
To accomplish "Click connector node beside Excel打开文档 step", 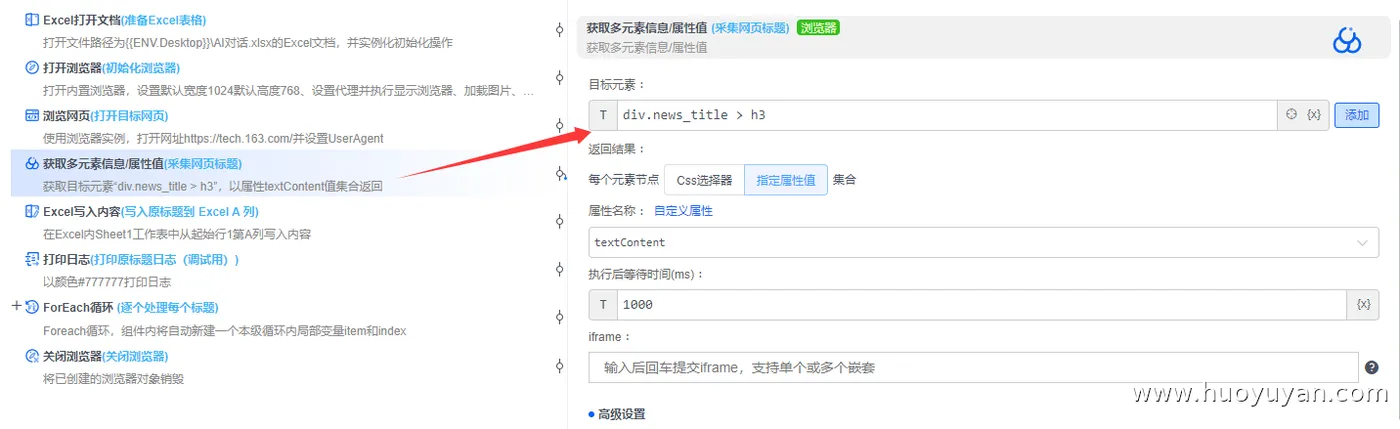I will tap(560, 30).
